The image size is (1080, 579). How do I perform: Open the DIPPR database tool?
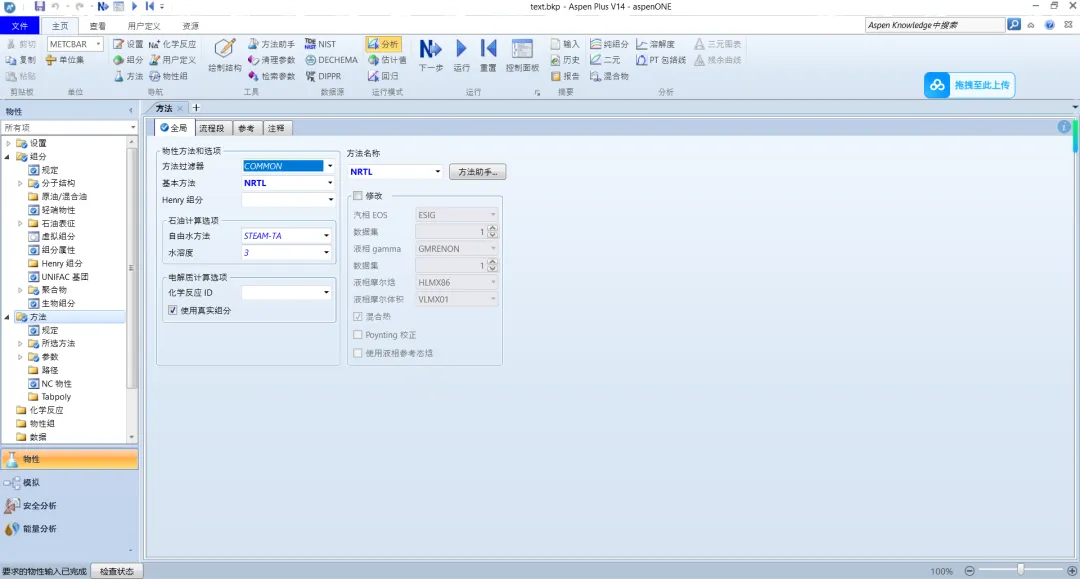323,76
